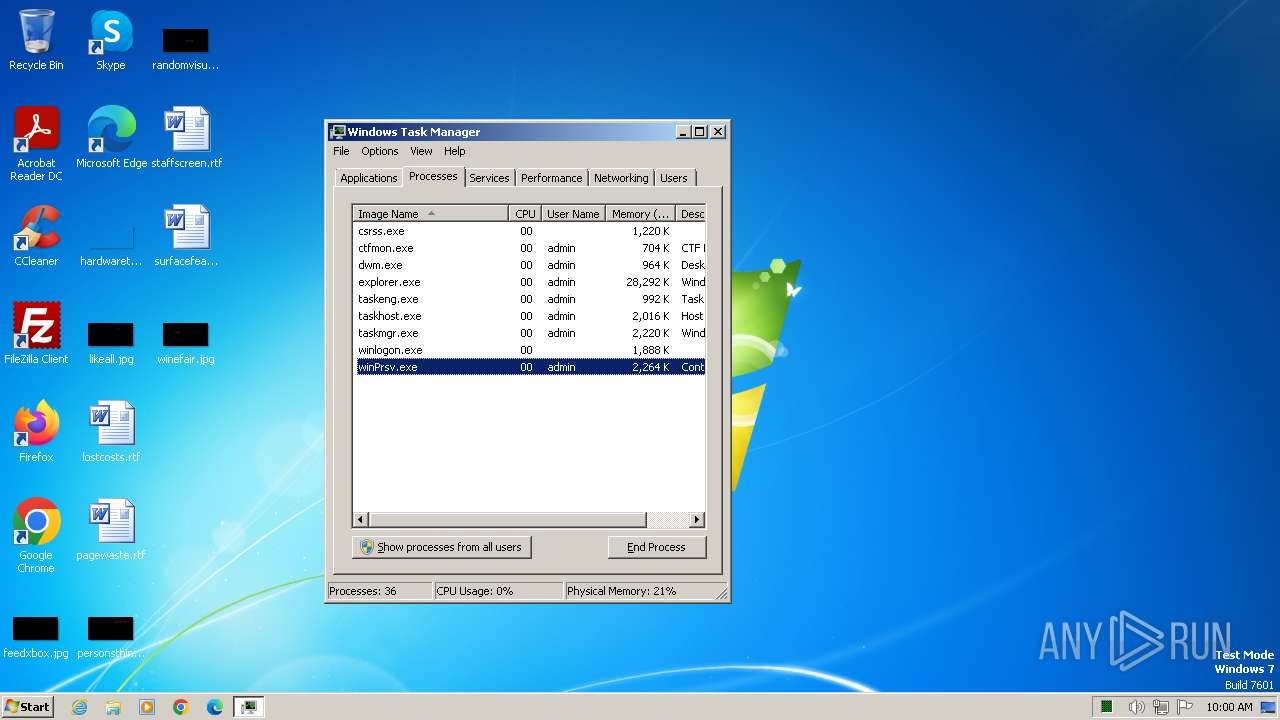1280x720 pixels.
Task: Select the winPrsv.exe process
Action: [530, 367]
